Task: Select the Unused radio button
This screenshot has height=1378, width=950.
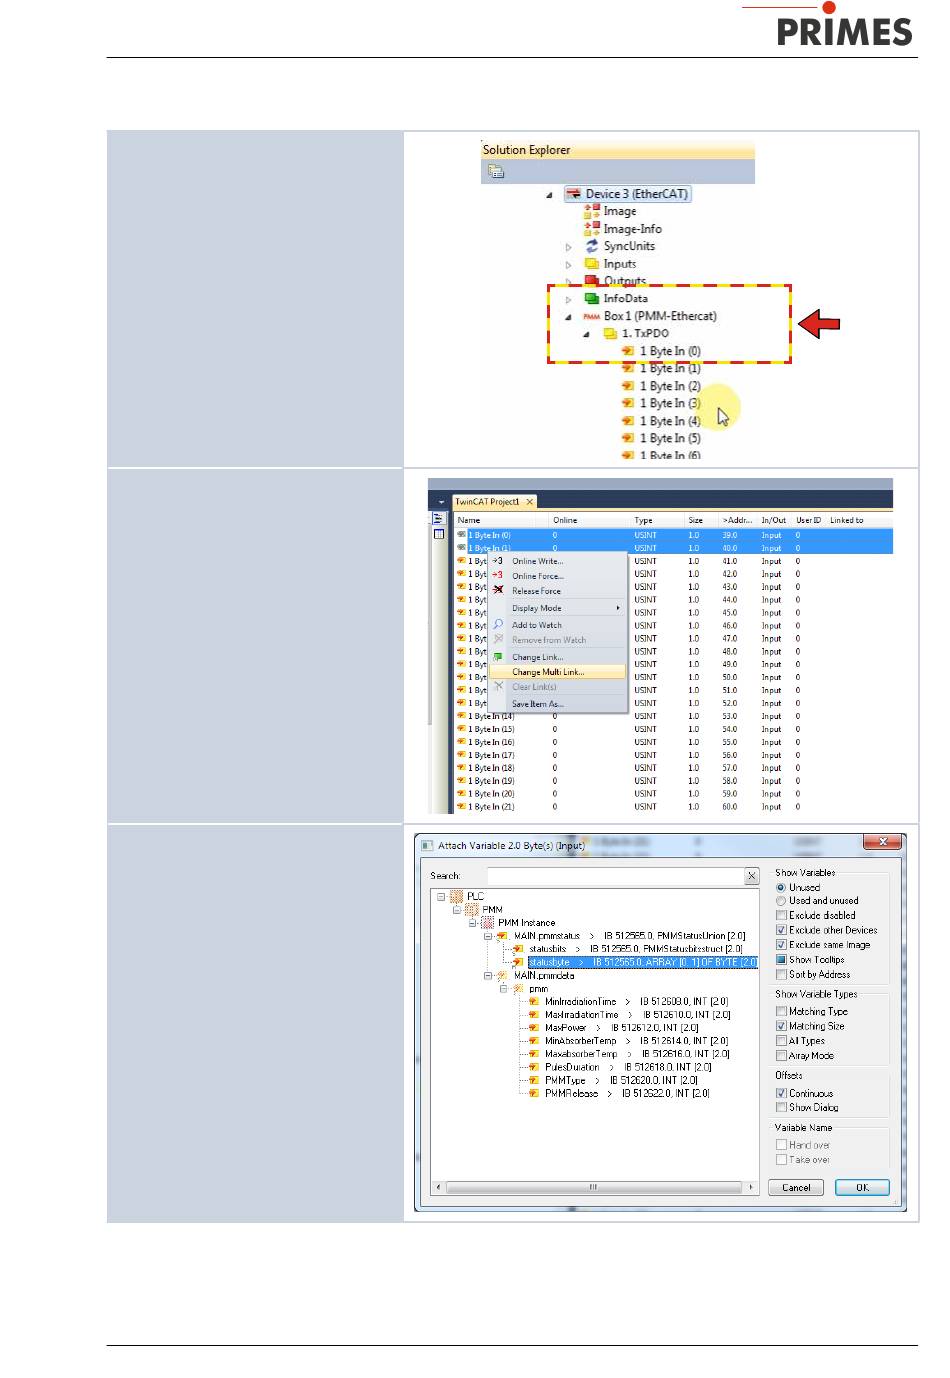Action: [781, 887]
